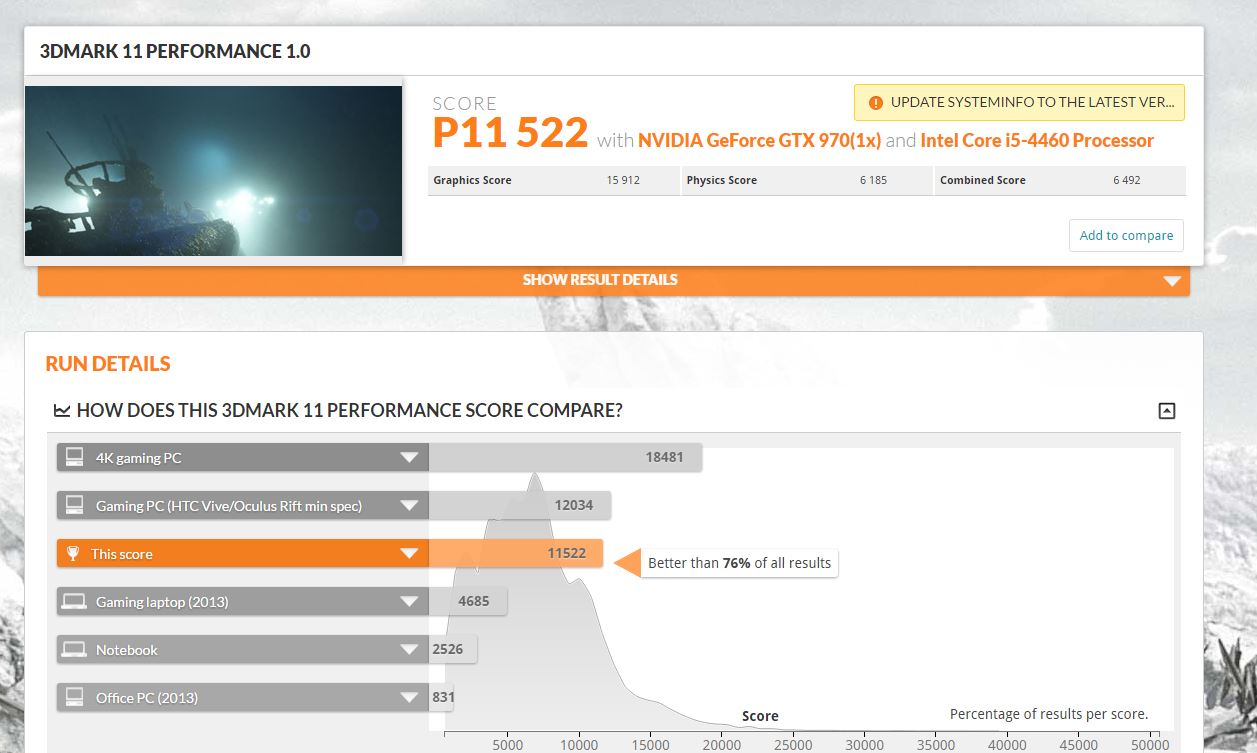This screenshot has height=753, width=1257.
Task: Click the white arrow on Show Result Details bar
Action: tap(1173, 281)
